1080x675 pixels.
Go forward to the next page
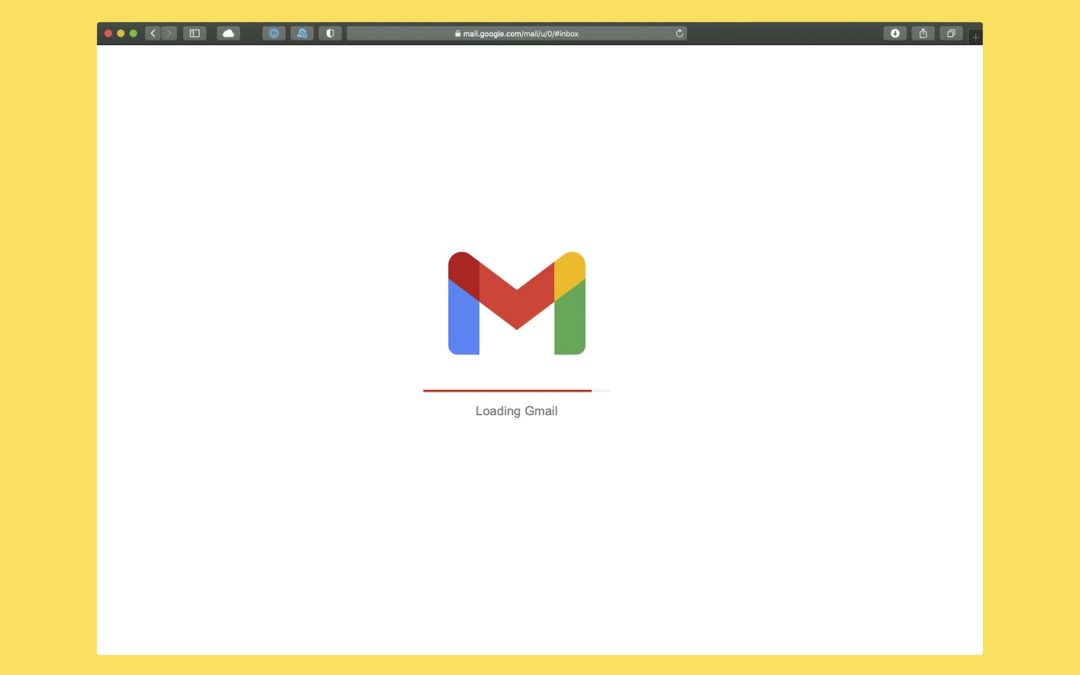[x=169, y=33]
